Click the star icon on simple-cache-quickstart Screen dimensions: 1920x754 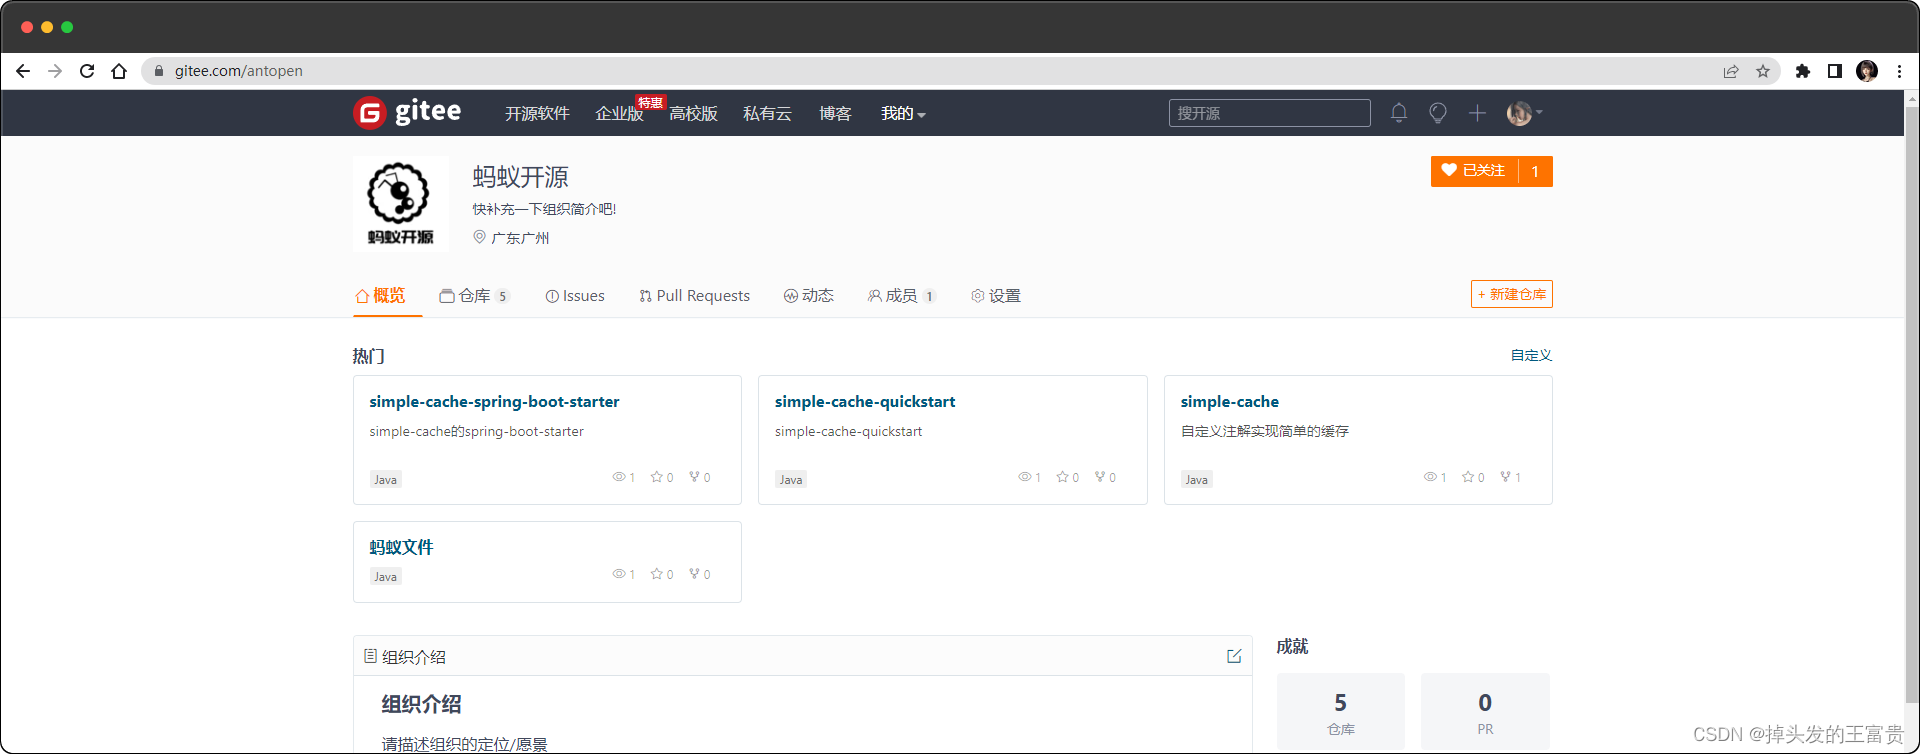(1063, 477)
